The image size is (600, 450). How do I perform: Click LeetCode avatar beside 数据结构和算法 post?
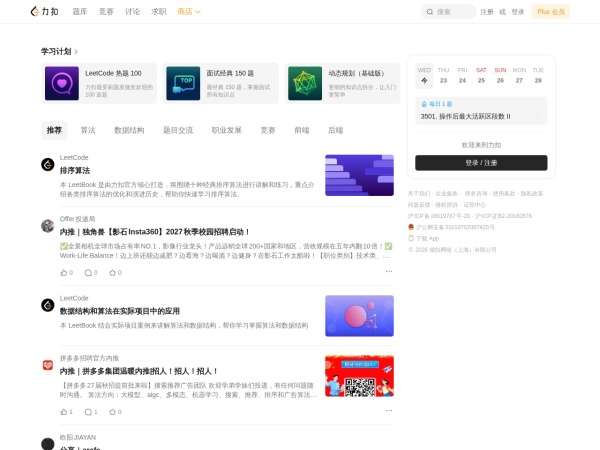pyautogui.click(x=48, y=305)
